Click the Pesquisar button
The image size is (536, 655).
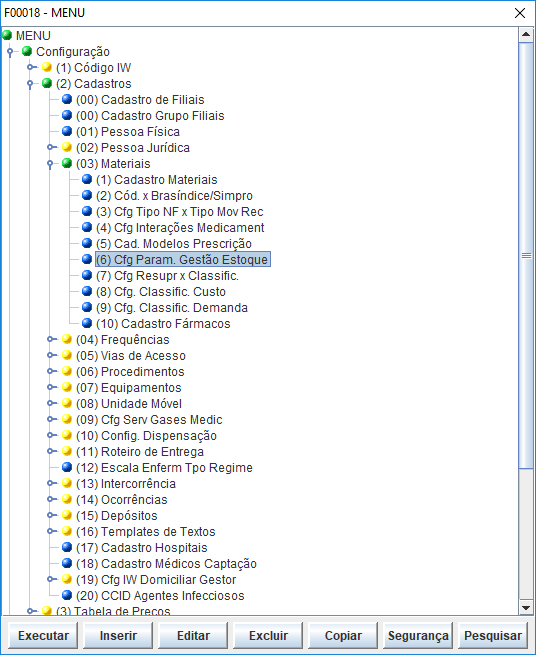click(493, 635)
